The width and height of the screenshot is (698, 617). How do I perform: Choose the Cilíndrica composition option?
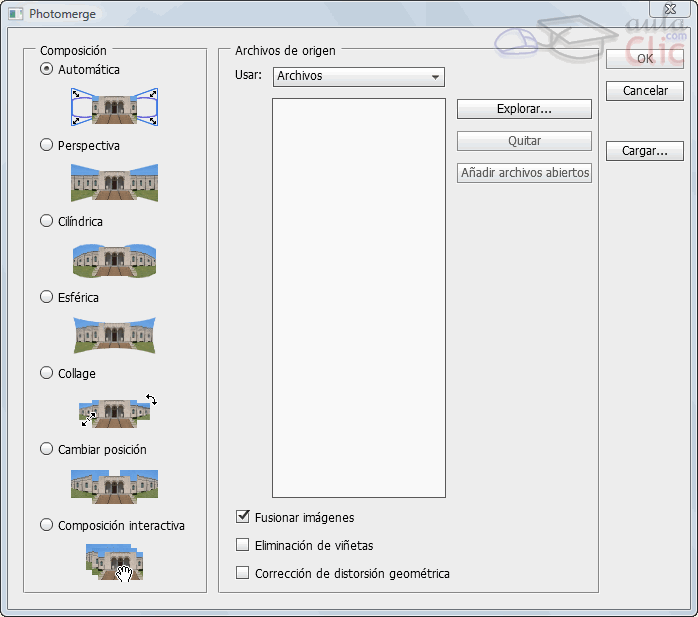46,221
